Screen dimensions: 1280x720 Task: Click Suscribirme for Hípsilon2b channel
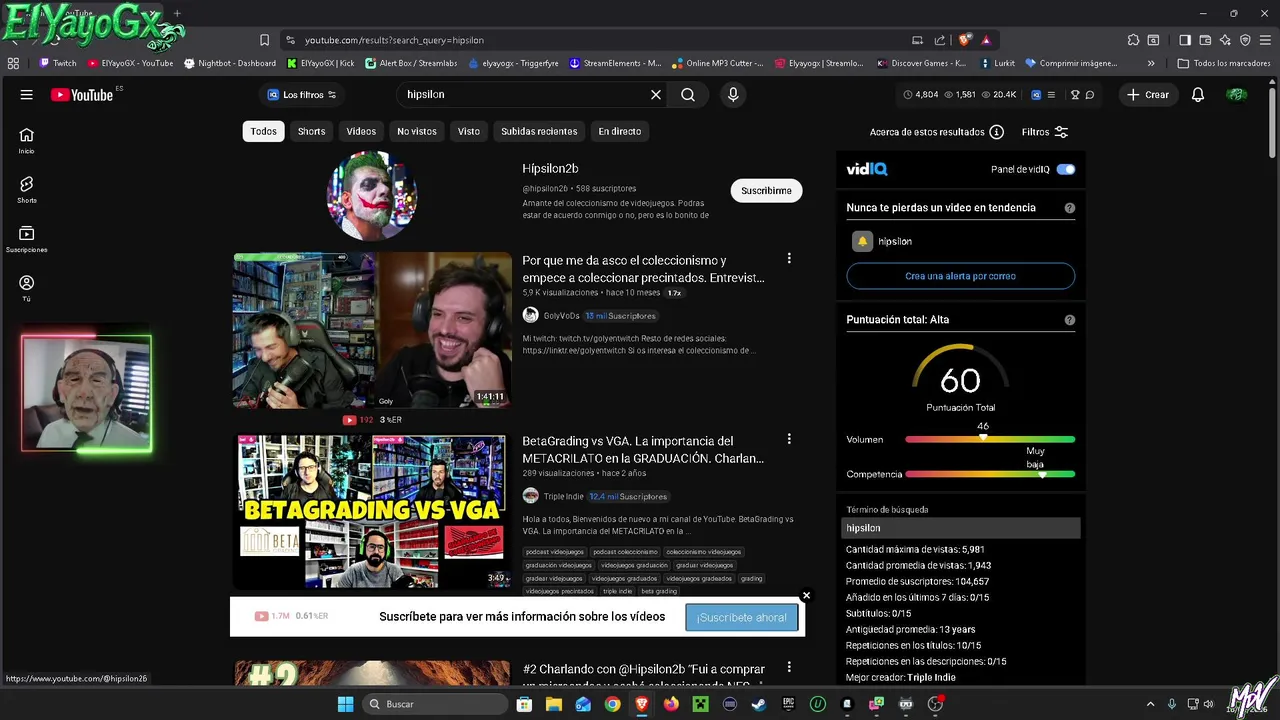[x=766, y=190]
